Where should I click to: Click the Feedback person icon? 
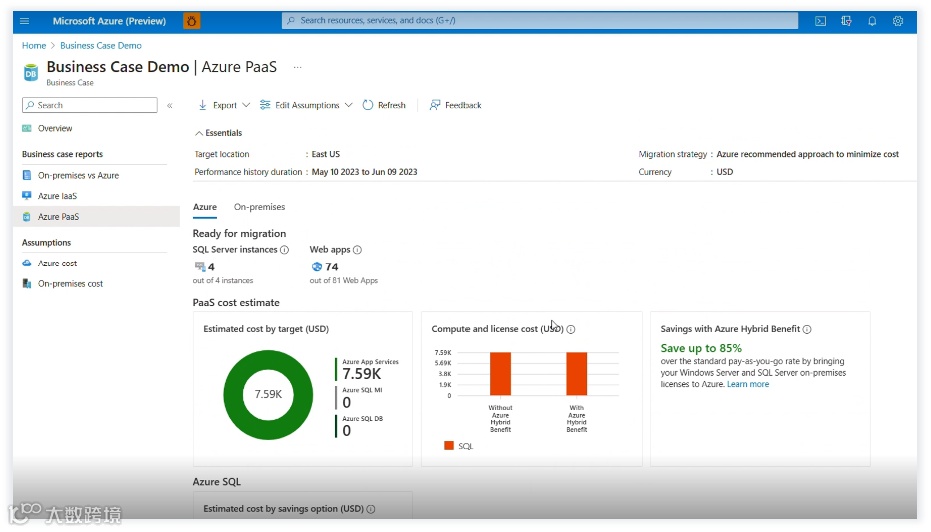point(435,105)
